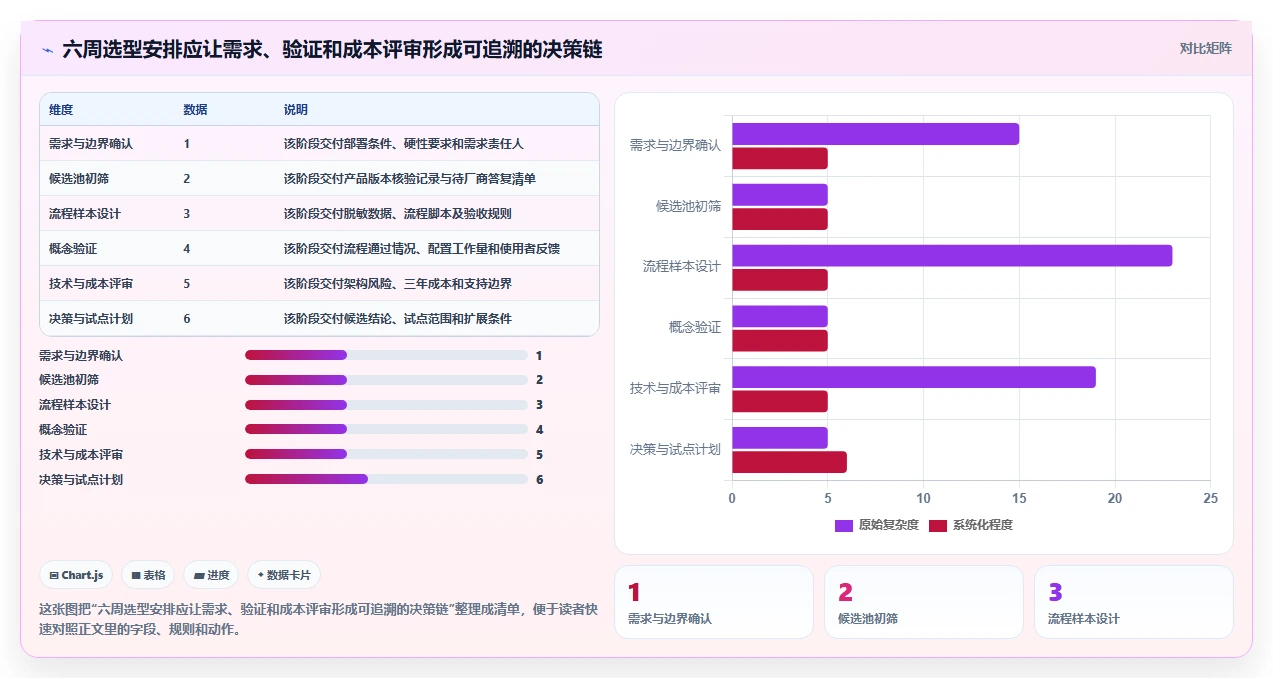Select the 候选池初筛 table row cell
The height and width of the screenshot is (678, 1273).
click(79, 179)
